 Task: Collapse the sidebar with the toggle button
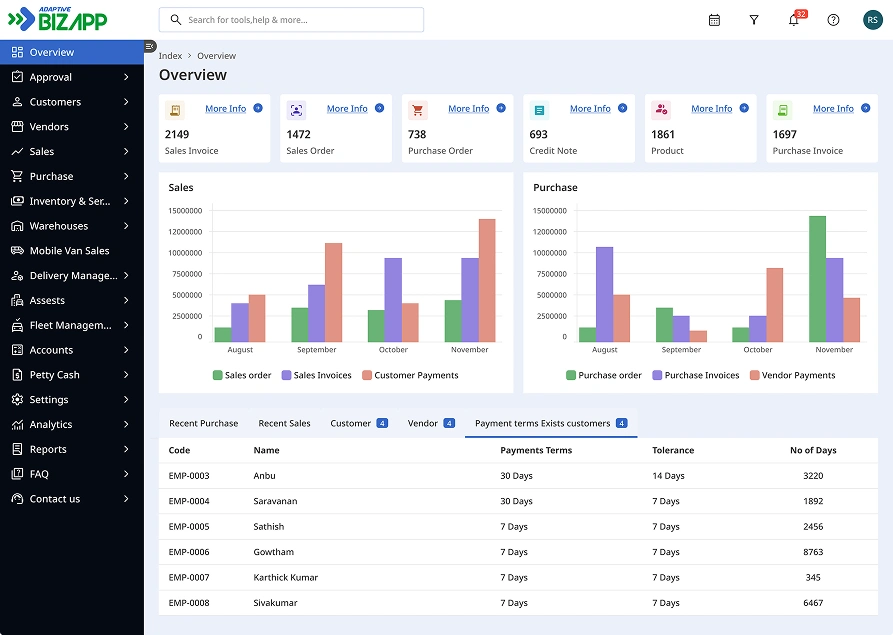pos(150,46)
